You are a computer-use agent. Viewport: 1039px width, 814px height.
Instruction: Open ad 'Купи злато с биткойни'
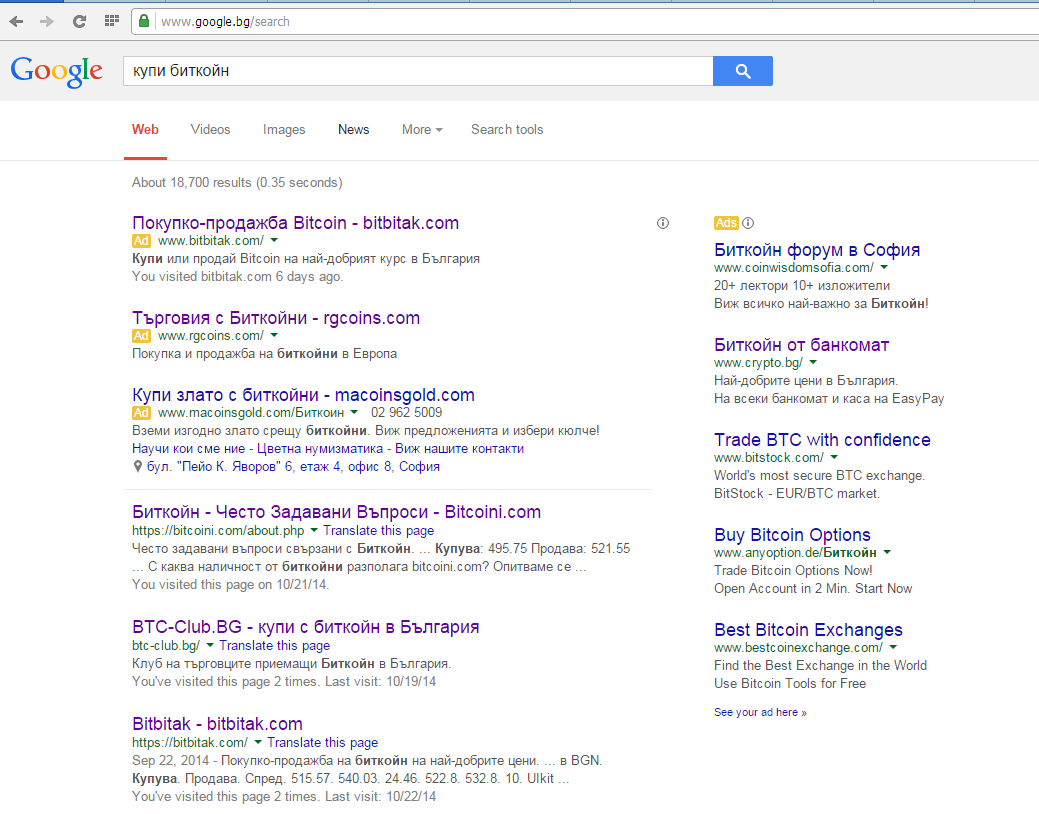(303, 395)
